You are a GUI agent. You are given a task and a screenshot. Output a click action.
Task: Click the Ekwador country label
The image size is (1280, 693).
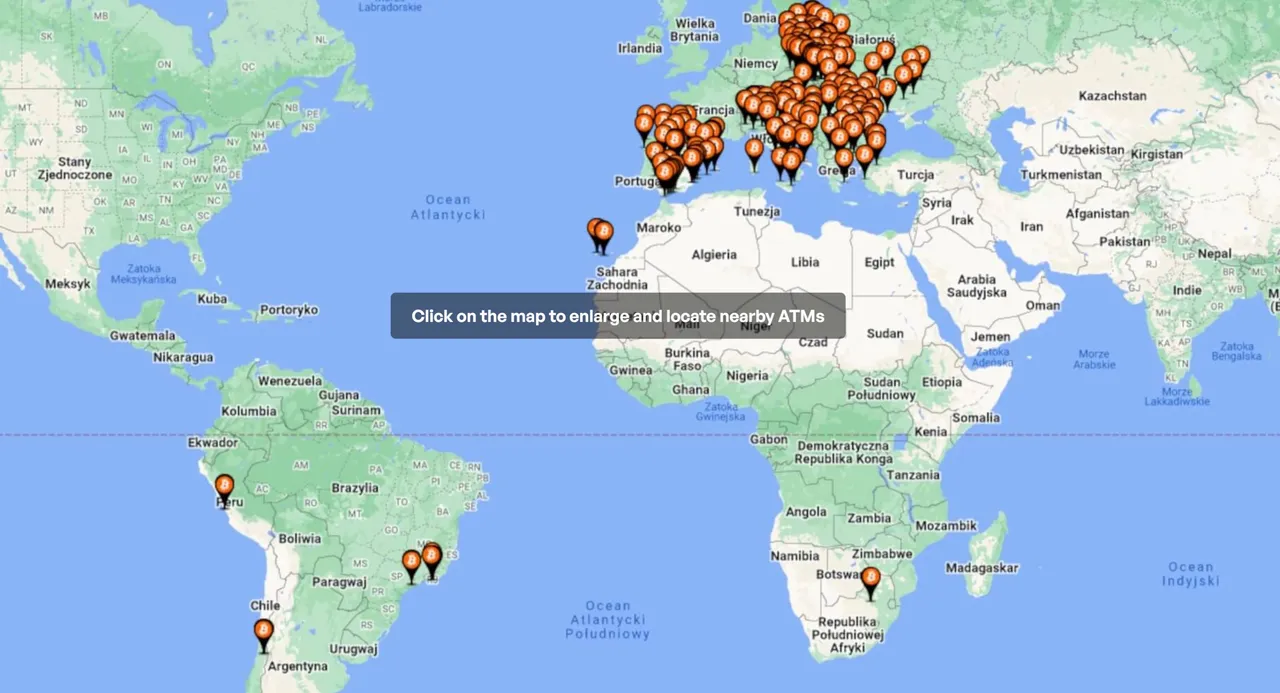pos(213,442)
